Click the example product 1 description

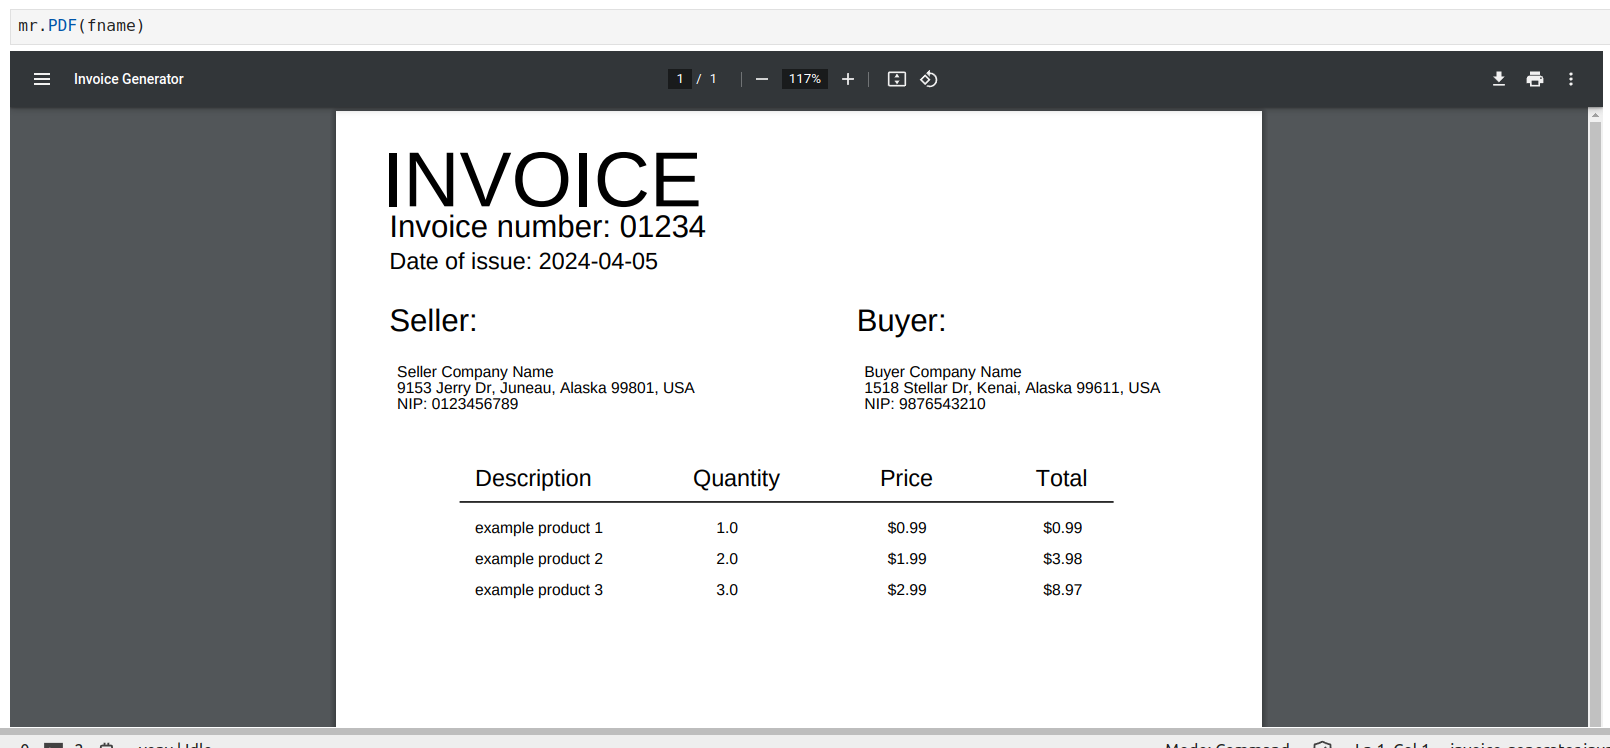pyautogui.click(x=539, y=528)
